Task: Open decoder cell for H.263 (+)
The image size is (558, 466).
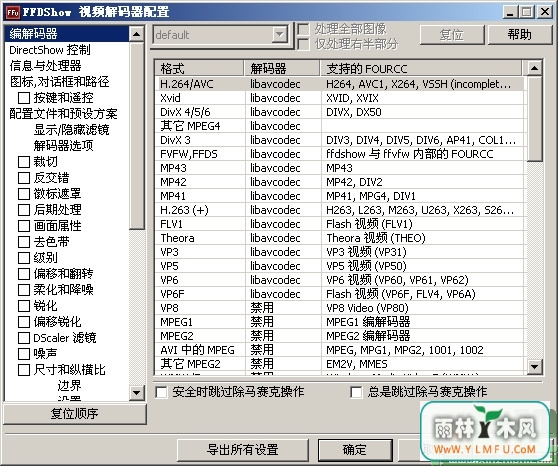Action: pyautogui.click(x=283, y=210)
